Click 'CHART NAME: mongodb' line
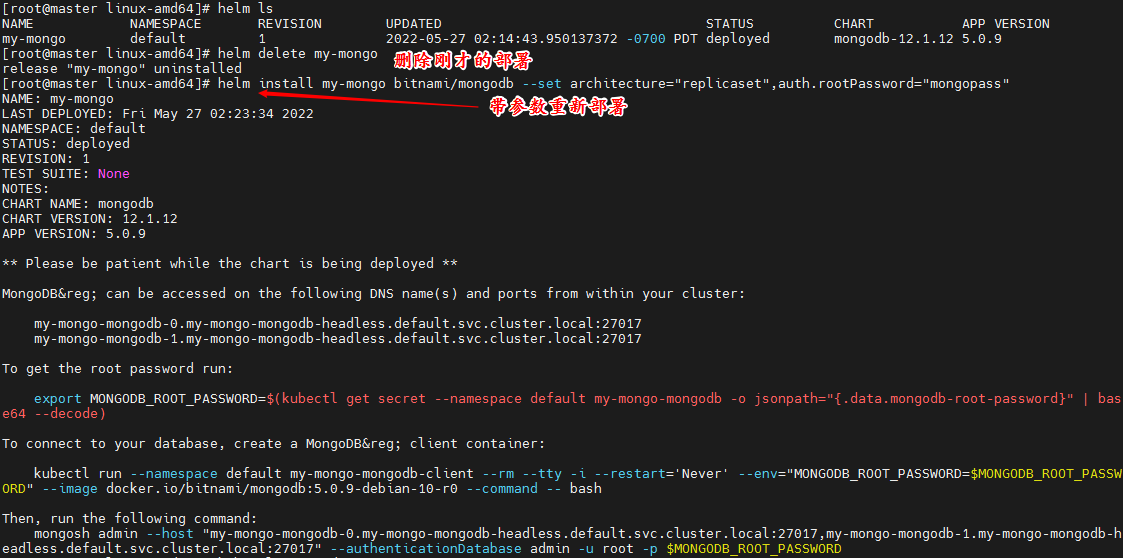Viewport: 1123px width, 558px height. coord(77,204)
